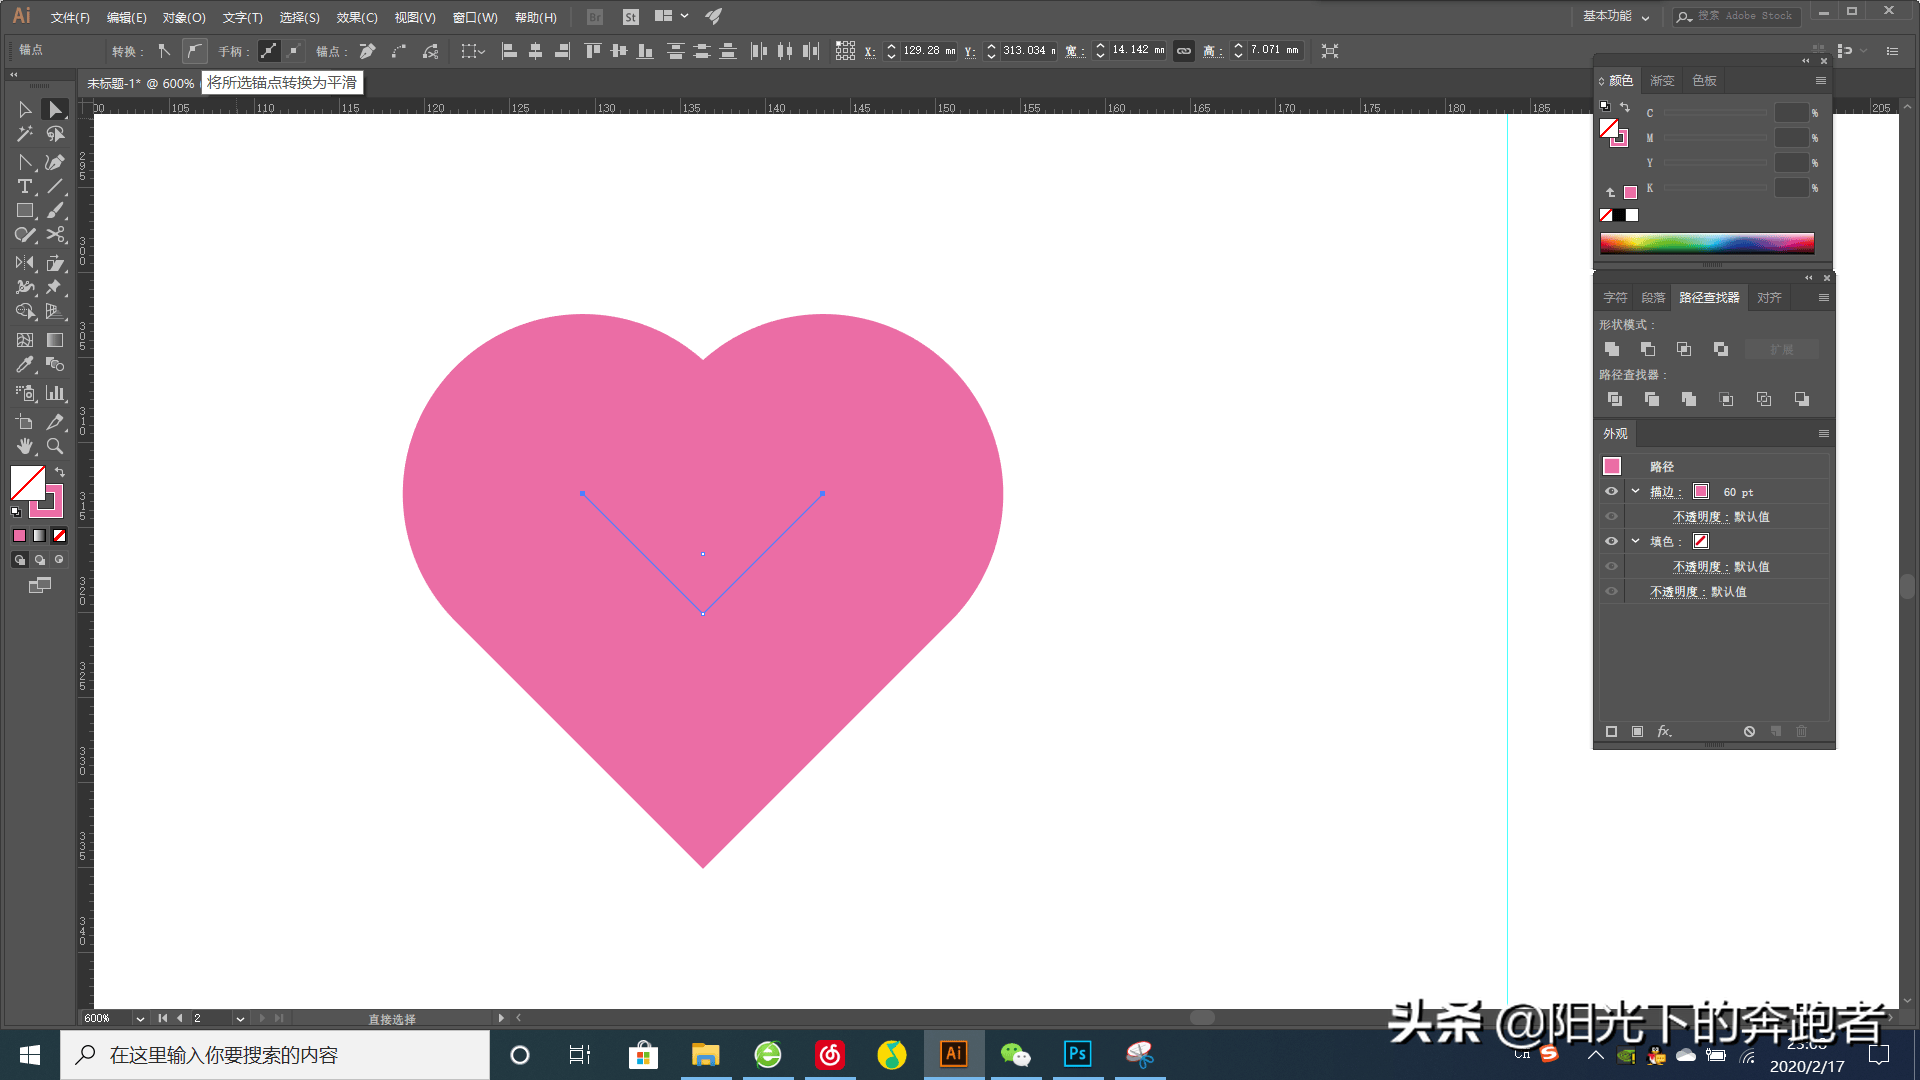Image resolution: width=1920 pixels, height=1080 pixels.
Task: Switch to the 对齐 tab
Action: coord(1769,297)
